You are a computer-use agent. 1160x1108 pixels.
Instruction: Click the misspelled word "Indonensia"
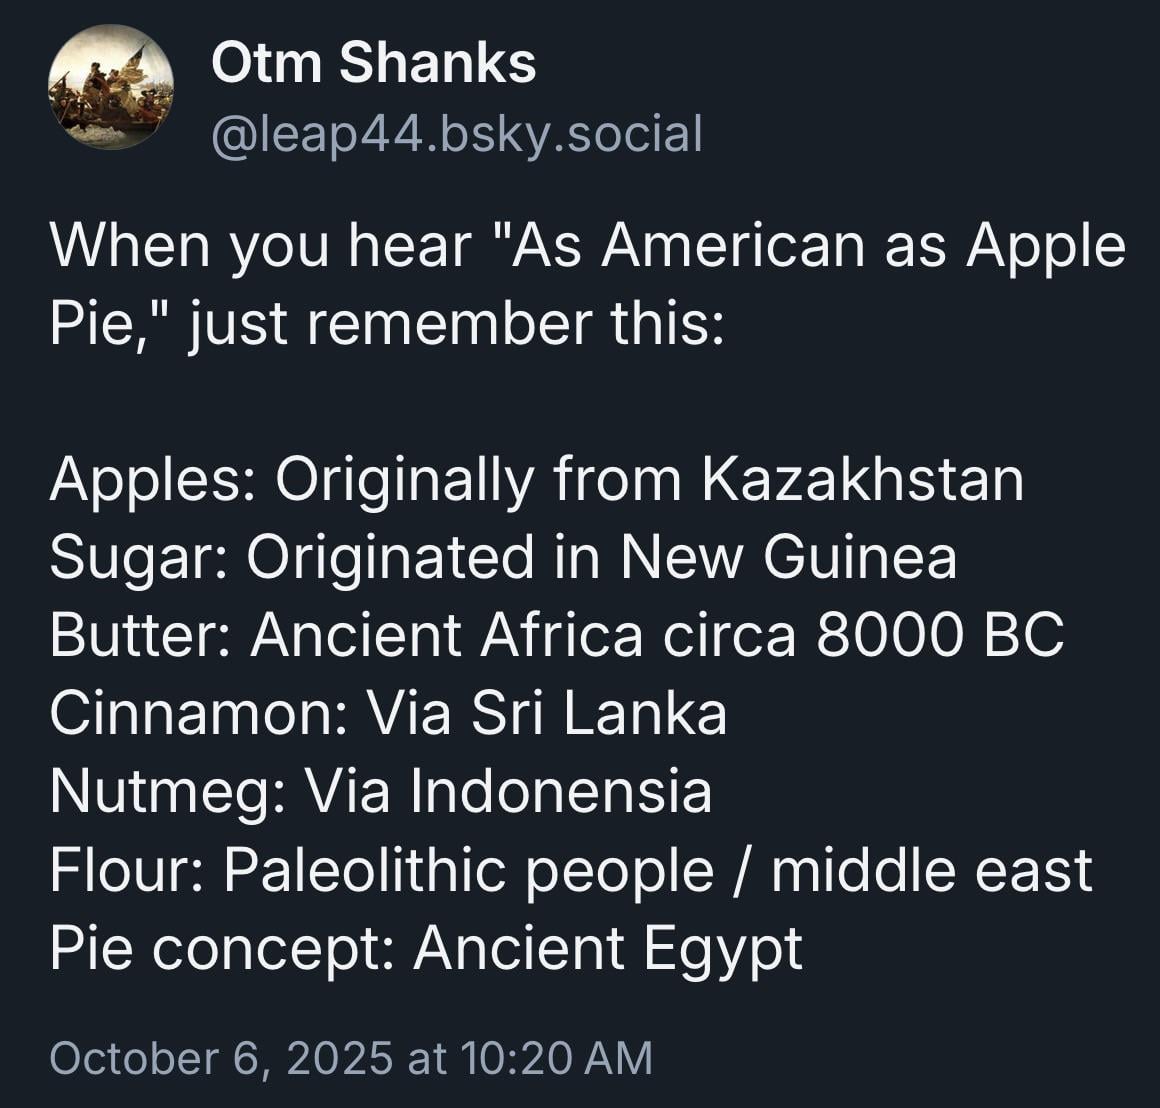(x=560, y=791)
